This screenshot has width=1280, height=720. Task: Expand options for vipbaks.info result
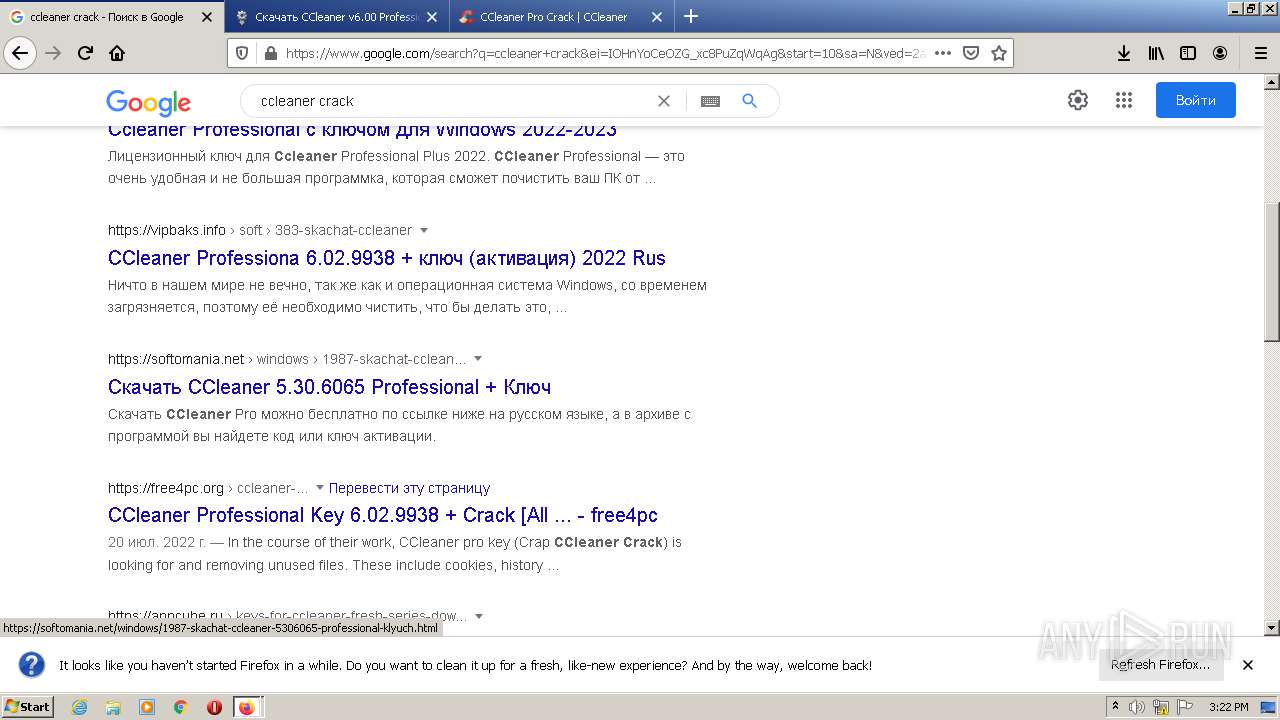tap(424, 230)
